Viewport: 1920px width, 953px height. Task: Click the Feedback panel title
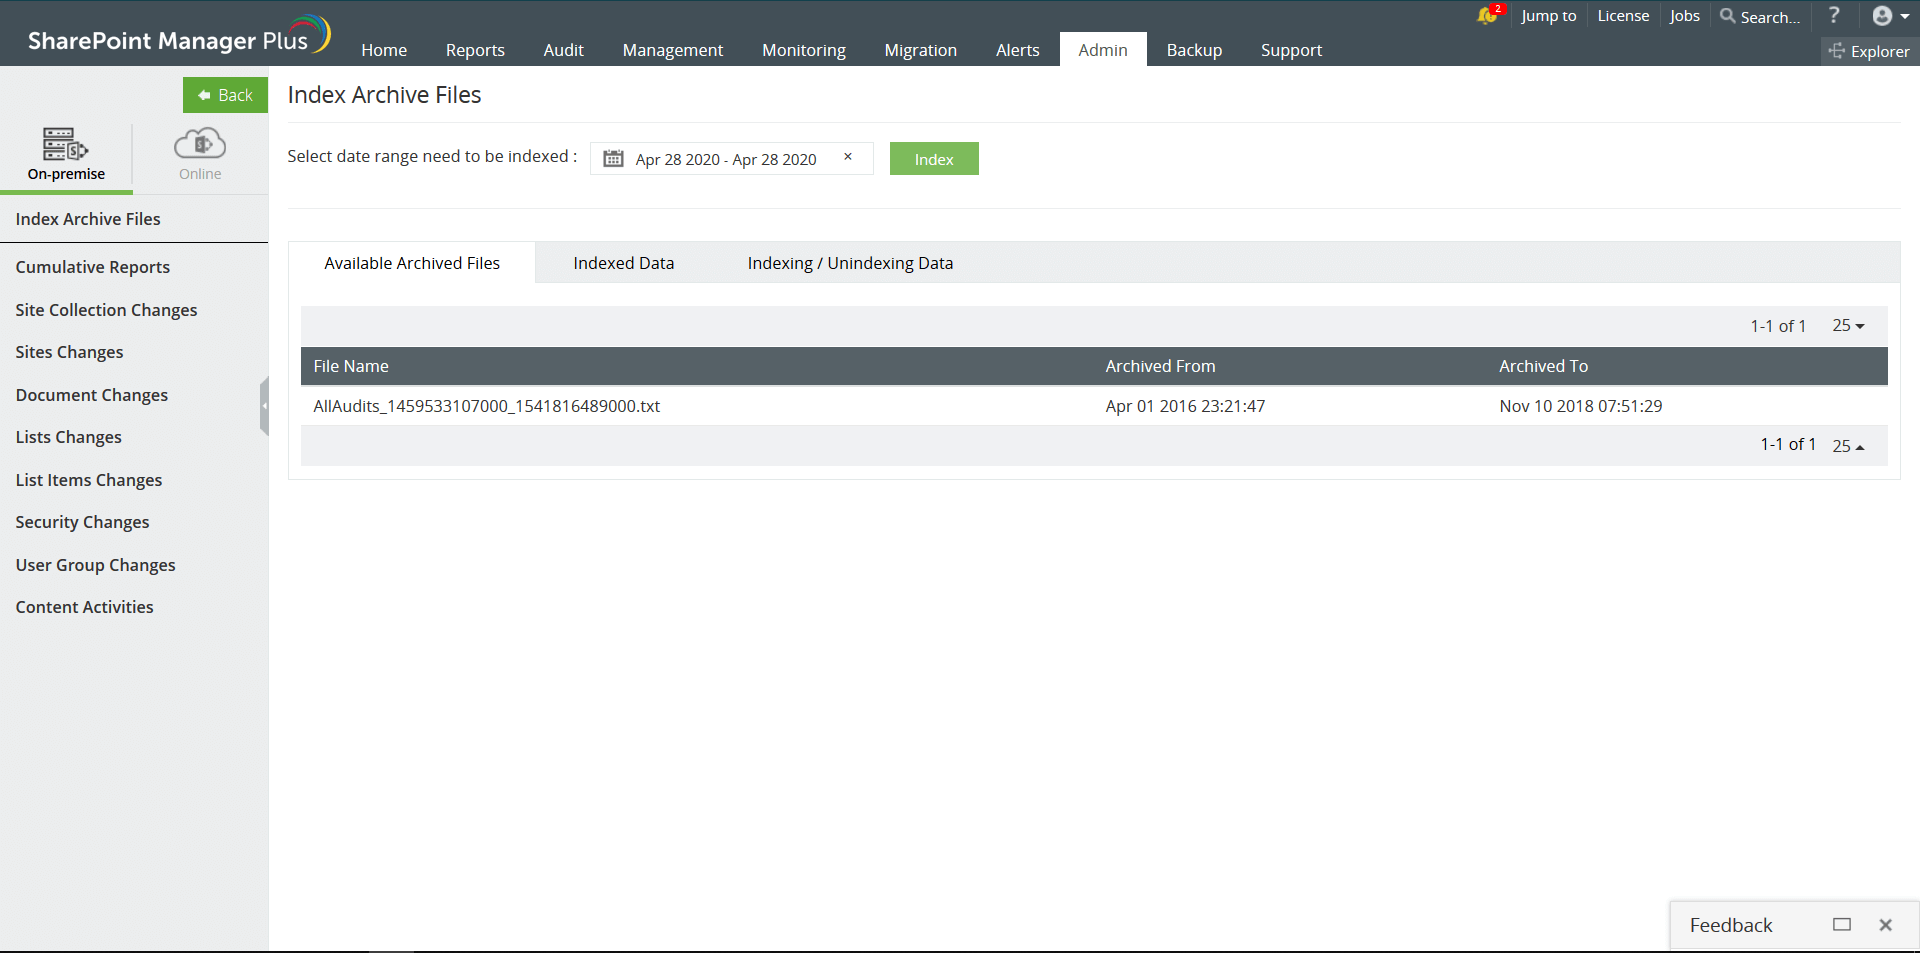click(x=1731, y=925)
